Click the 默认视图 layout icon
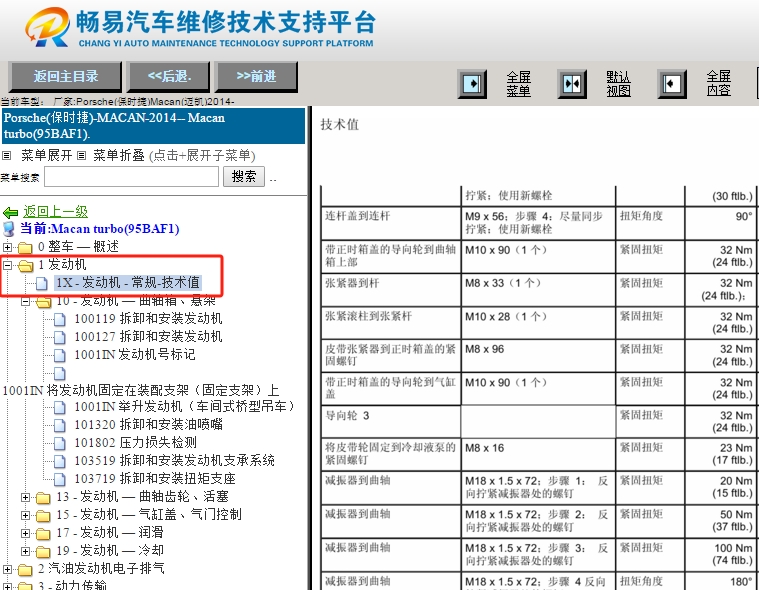This screenshot has width=759, height=590. pos(572,84)
